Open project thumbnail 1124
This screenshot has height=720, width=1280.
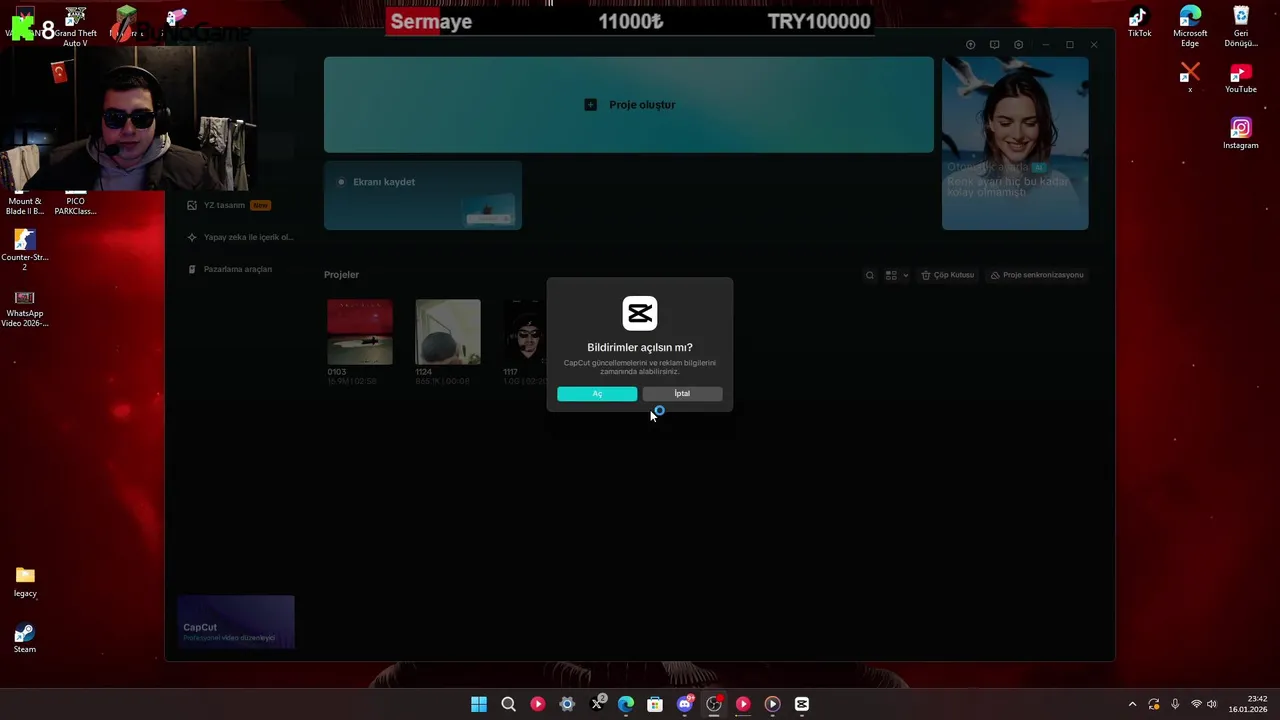(x=448, y=332)
